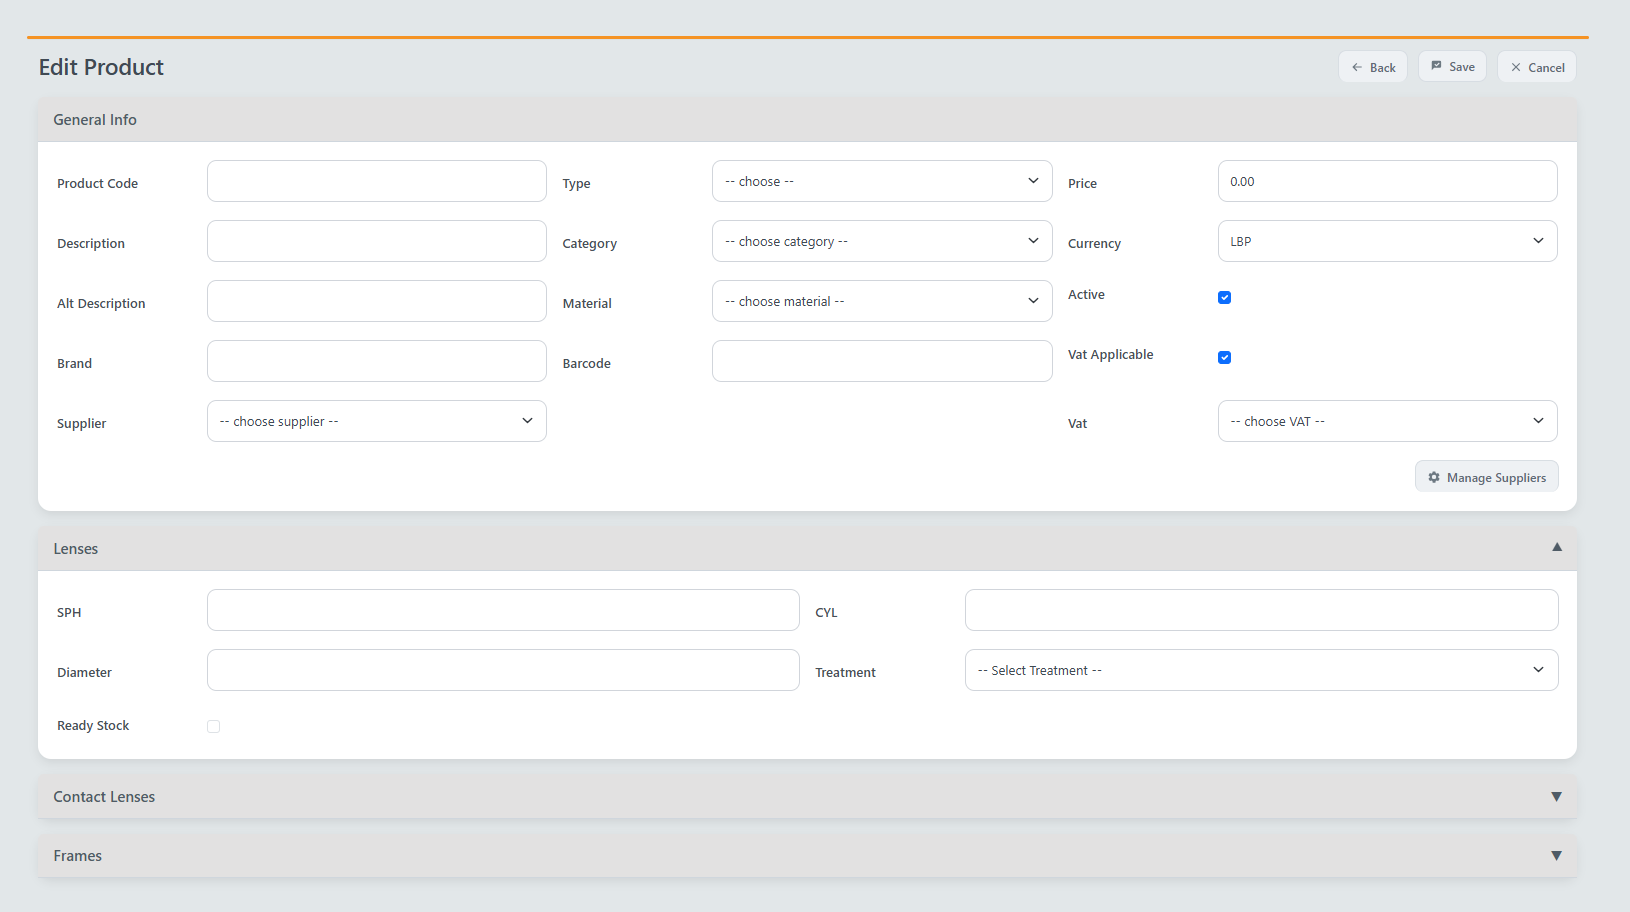Click the Product Code input field
This screenshot has width=1630, height=912.
[376, 181]
